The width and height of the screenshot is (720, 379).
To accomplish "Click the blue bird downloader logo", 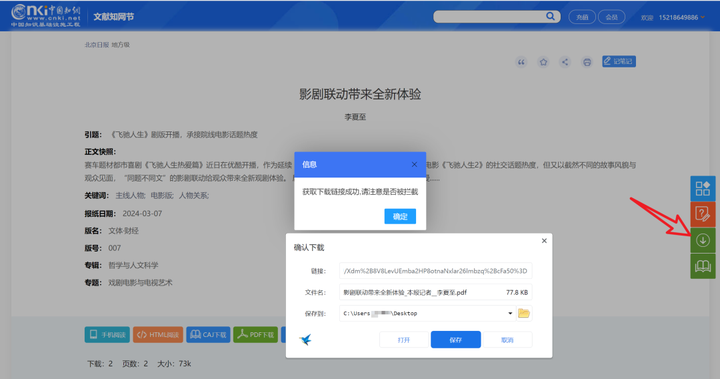I will pyautogui.click(x=305, y=339).
